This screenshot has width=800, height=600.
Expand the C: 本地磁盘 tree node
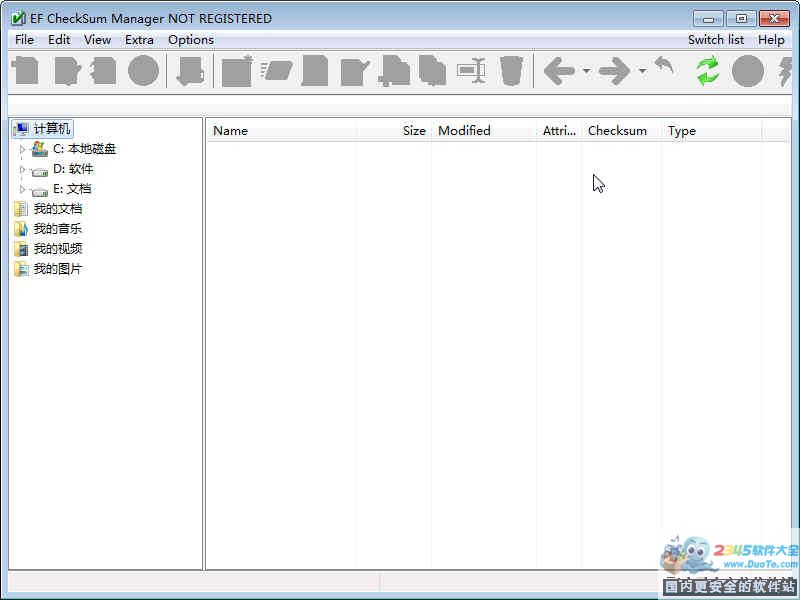pos(22,149)
